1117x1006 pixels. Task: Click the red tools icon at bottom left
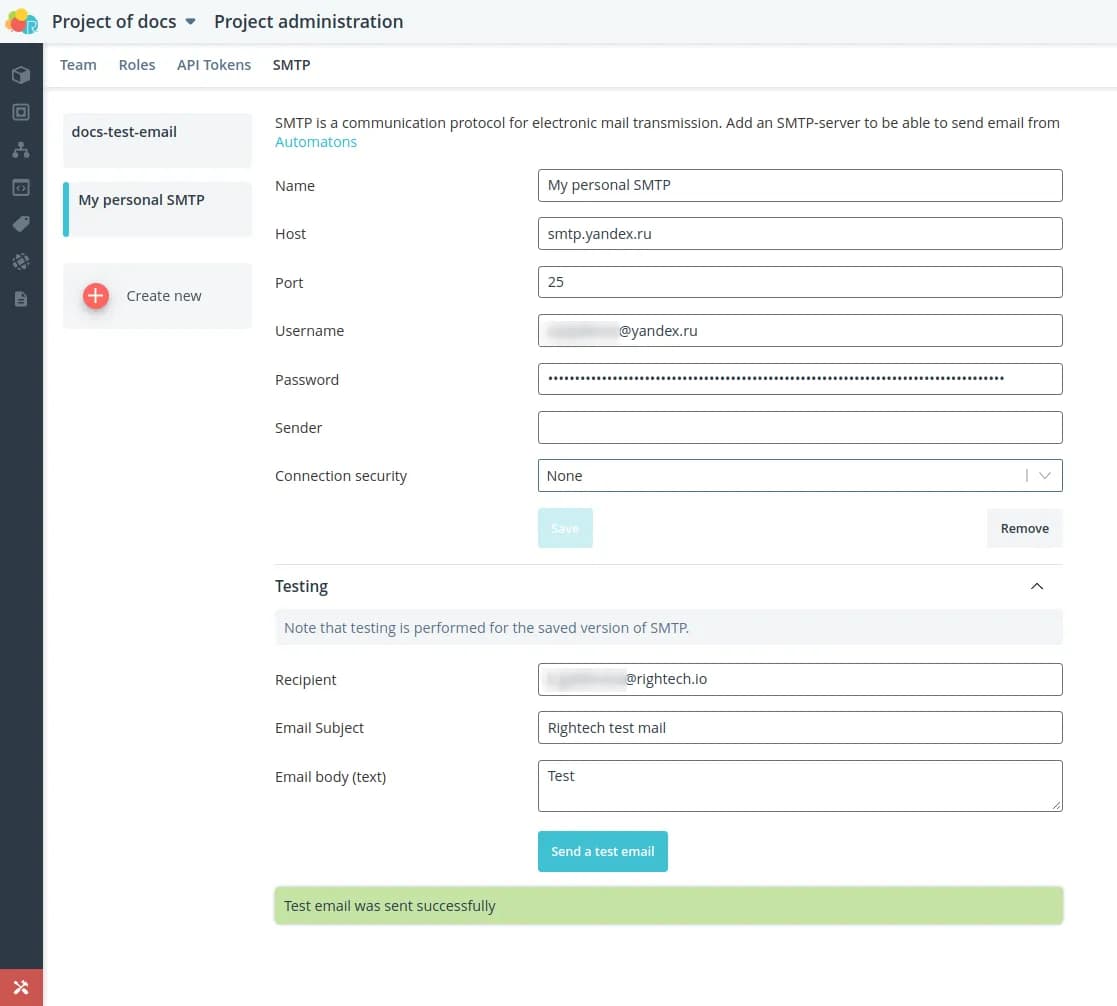click(x=21, y=987)
